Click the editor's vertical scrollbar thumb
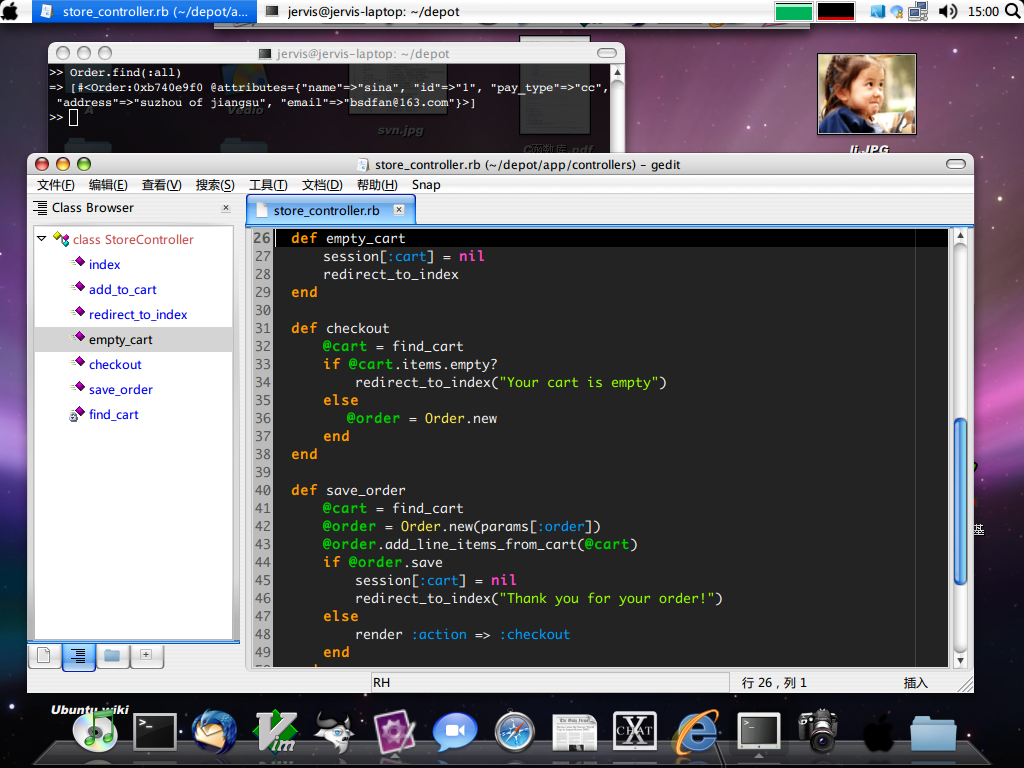Image resolution: width=1024 pixels, height=768 pixels. point(960,502)
